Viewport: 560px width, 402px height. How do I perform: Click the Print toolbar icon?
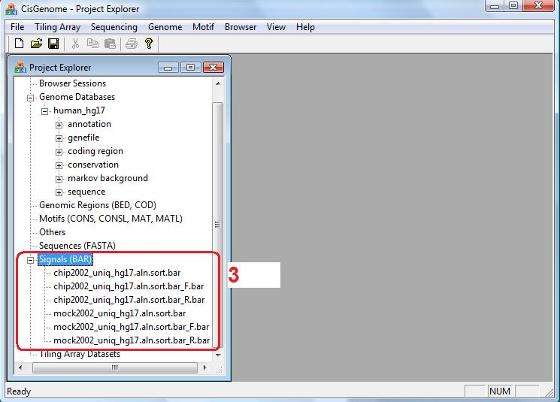(x=131, y=44)
